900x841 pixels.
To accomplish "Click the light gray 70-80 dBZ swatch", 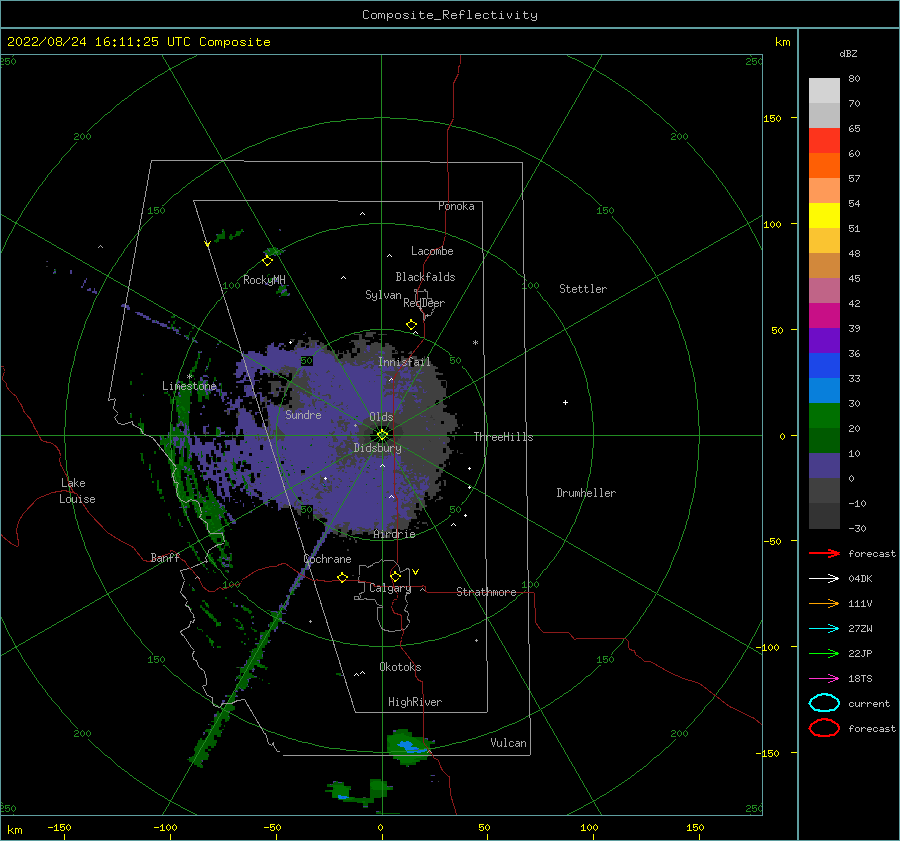I will (824, 91).
